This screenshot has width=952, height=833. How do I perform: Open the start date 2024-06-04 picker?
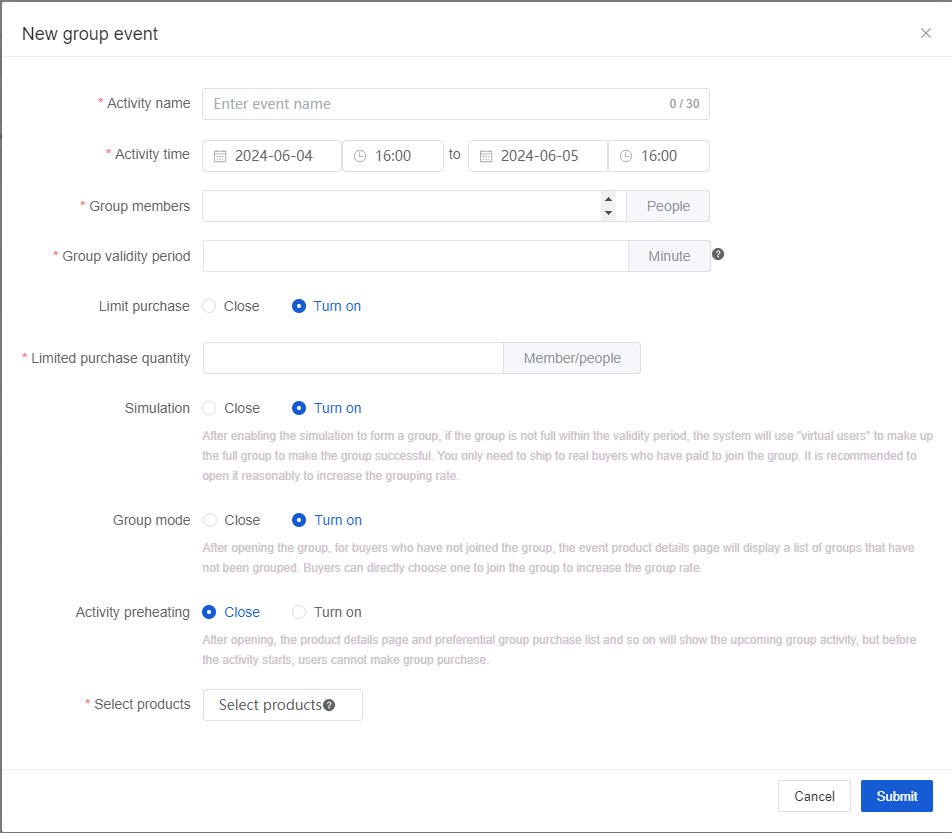click(271, 156)
